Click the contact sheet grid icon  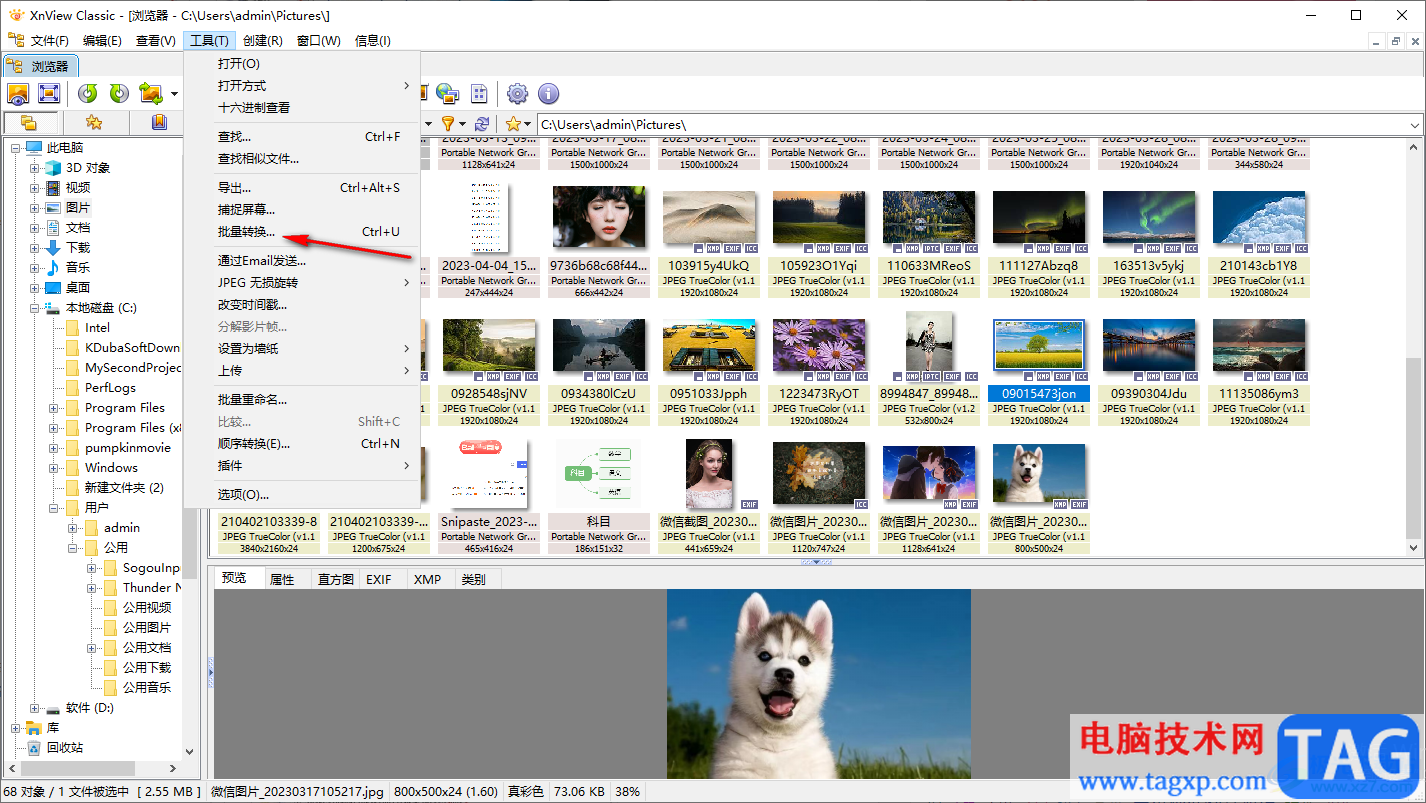[x=479, y=93]
